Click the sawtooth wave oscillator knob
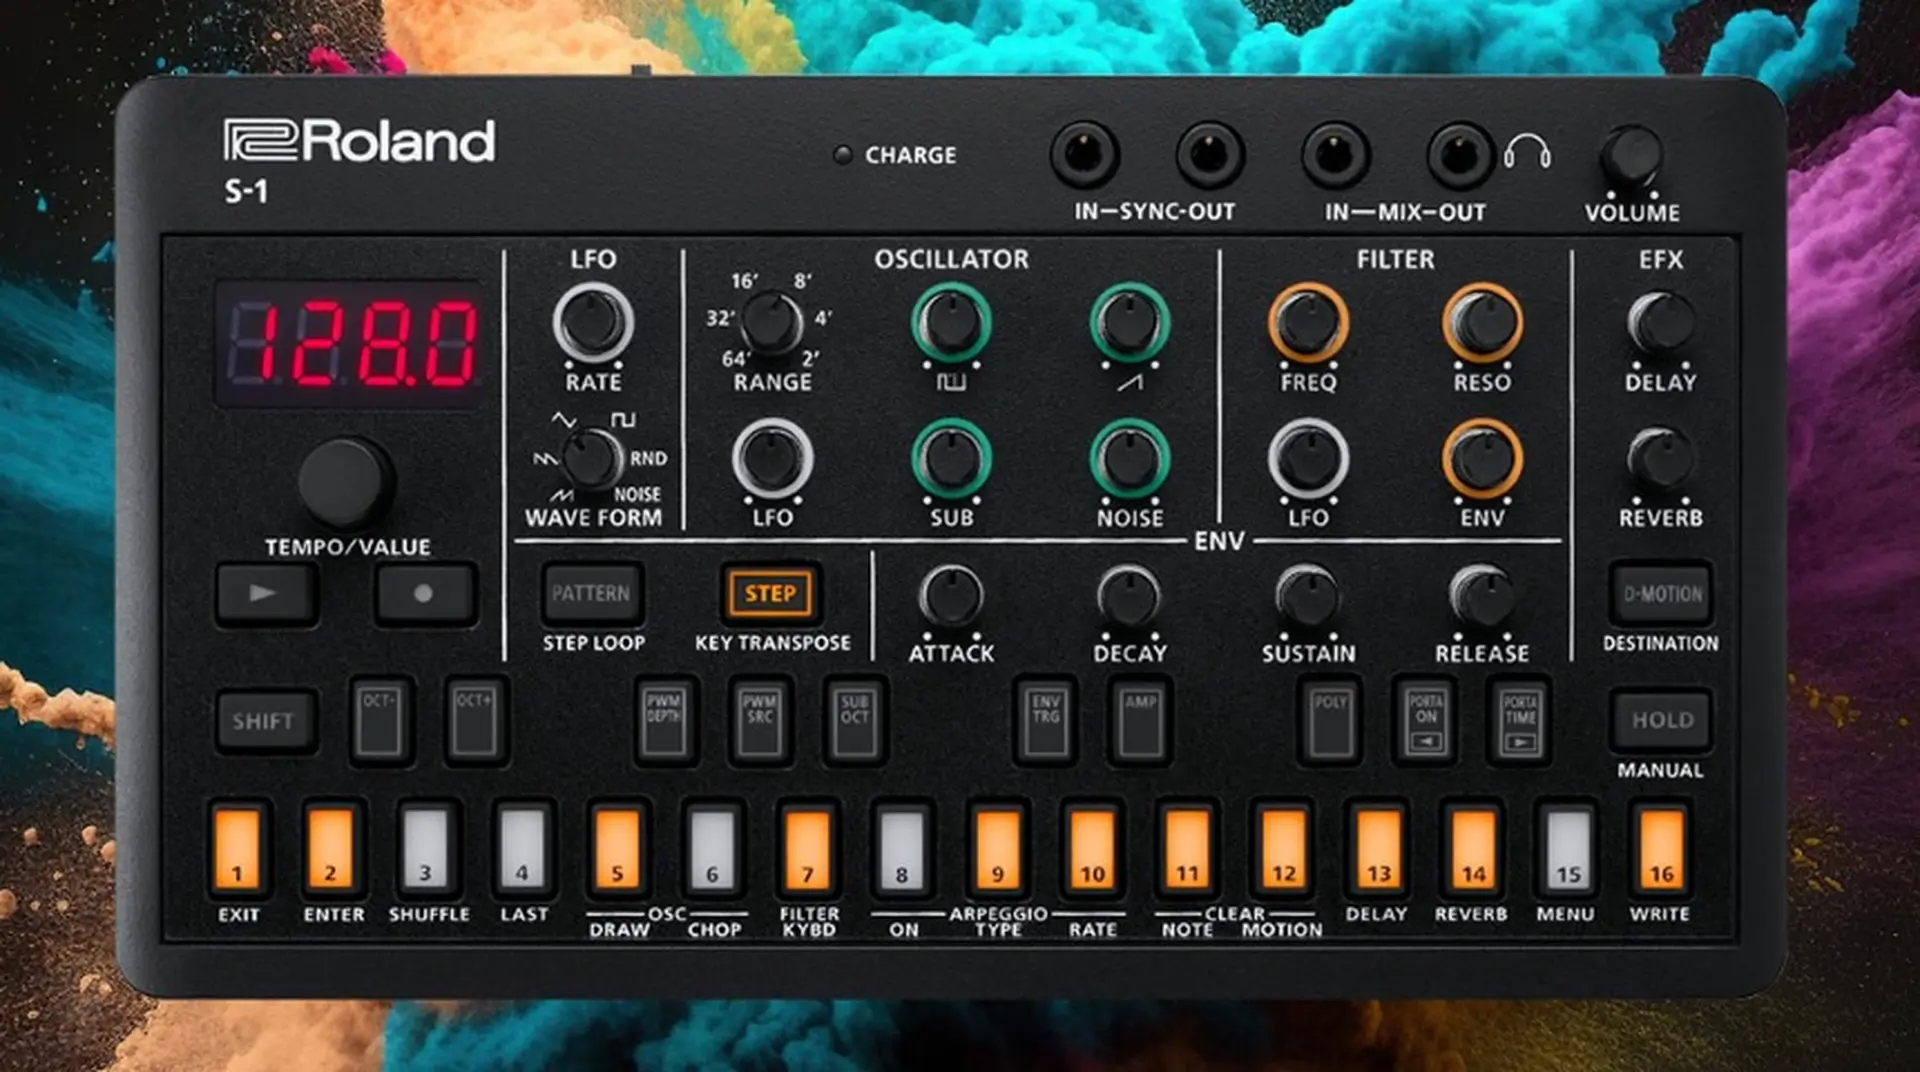This screenshot has width=1920, height=1072. [x=1129, y=322]
